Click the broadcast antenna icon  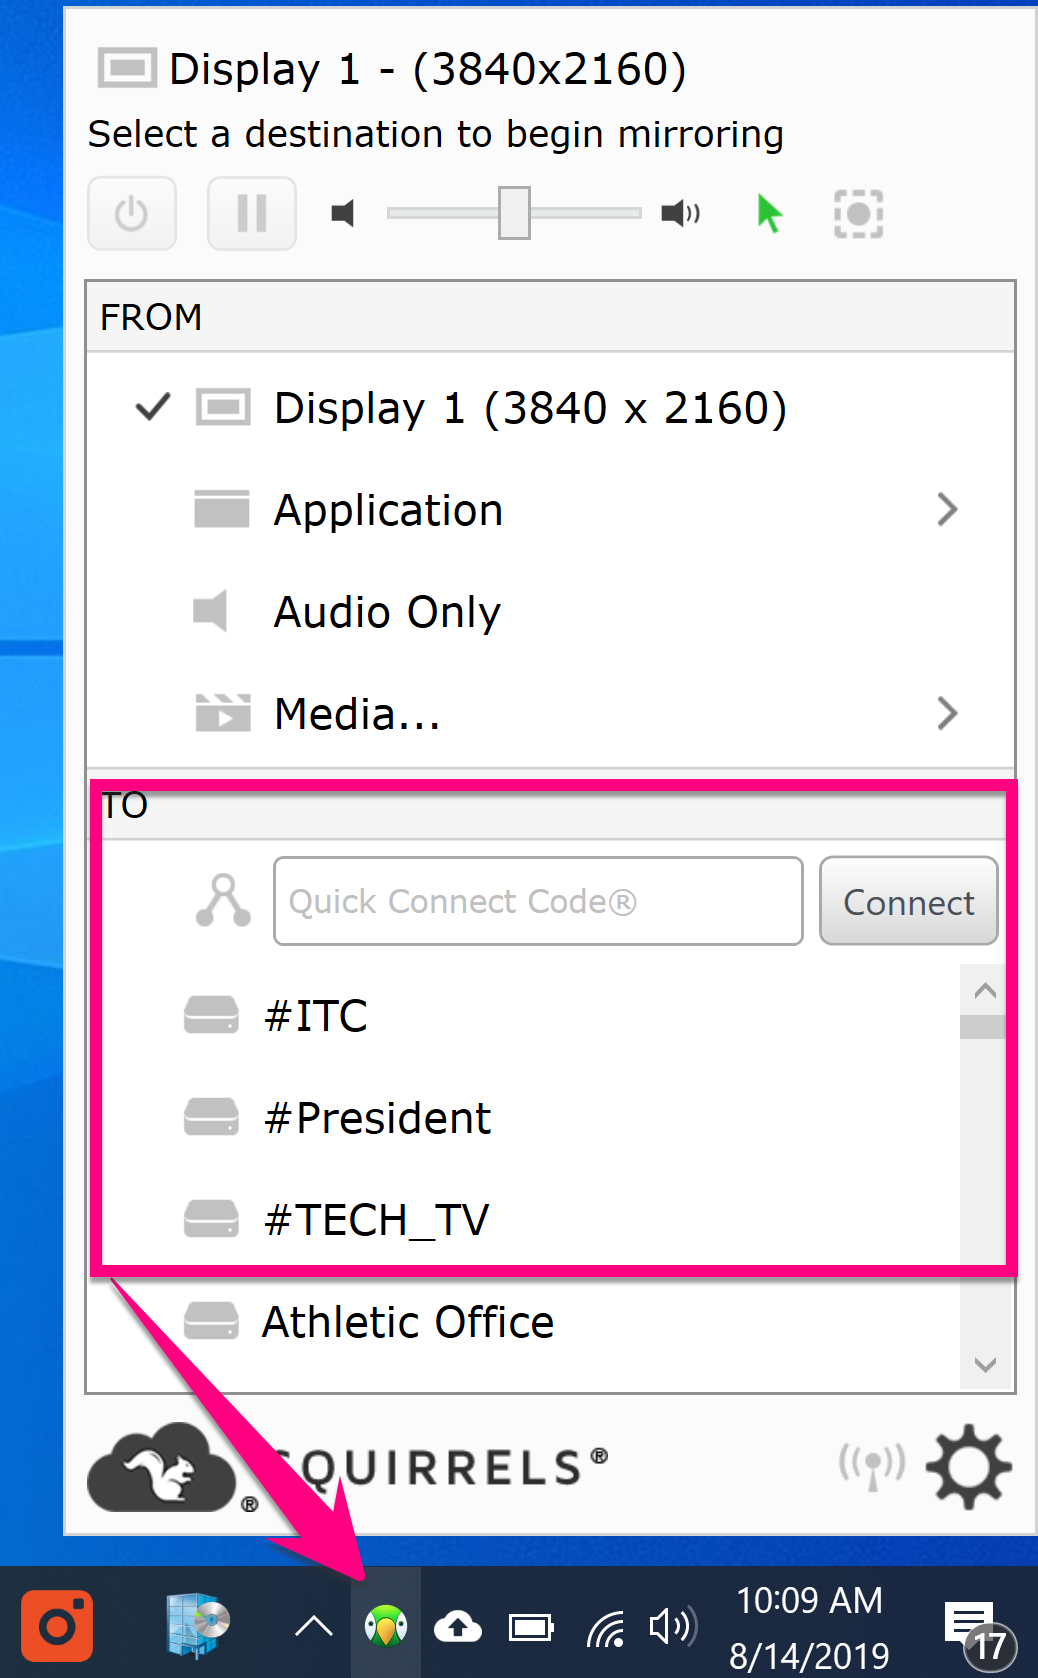tap(872, 1466)
